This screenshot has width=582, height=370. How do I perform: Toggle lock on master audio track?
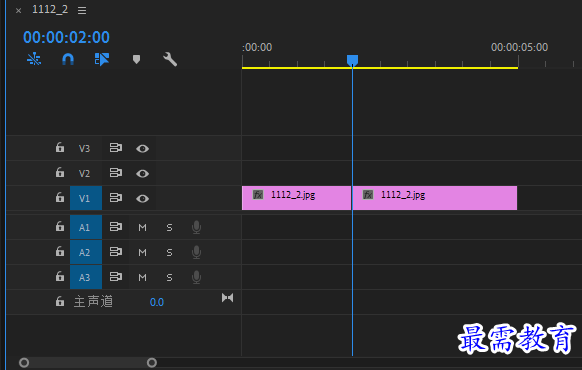click(60, 301)
